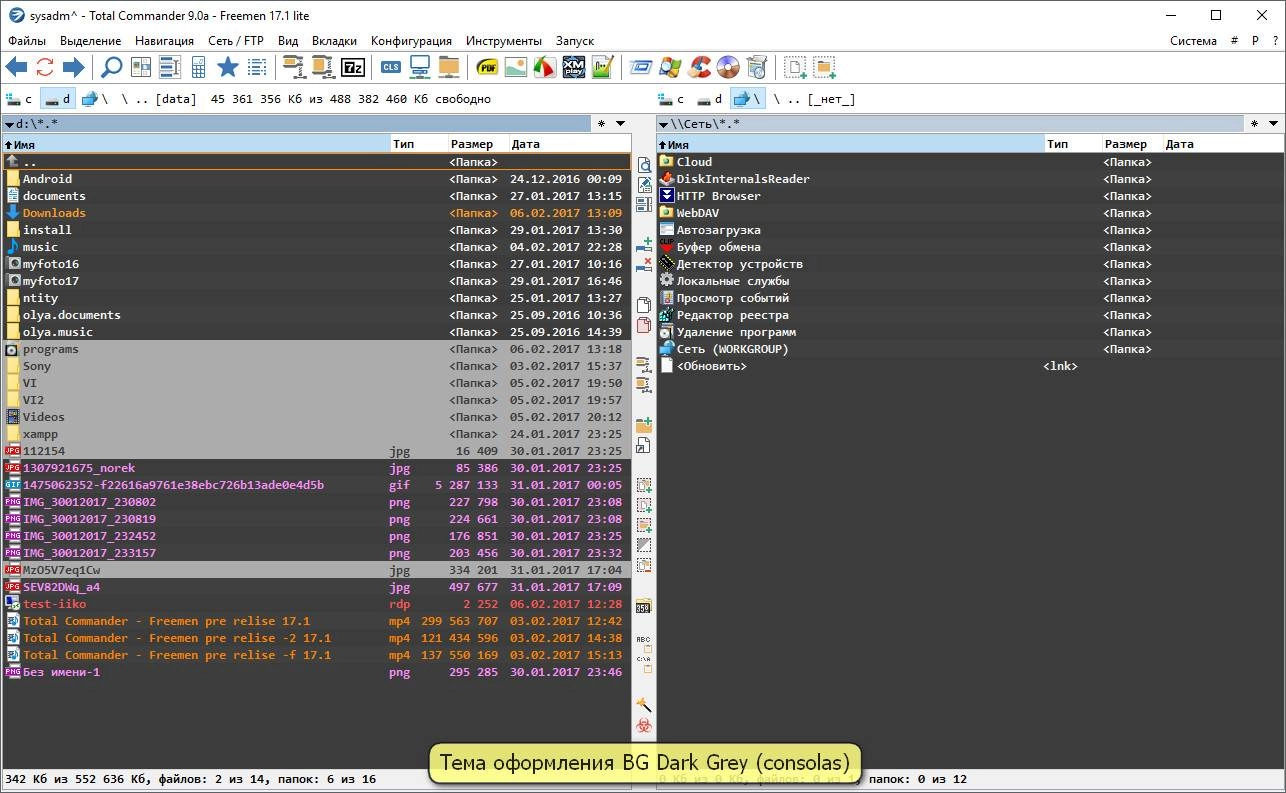Launch the XMPlay toolbar icon

pos(573,67)
